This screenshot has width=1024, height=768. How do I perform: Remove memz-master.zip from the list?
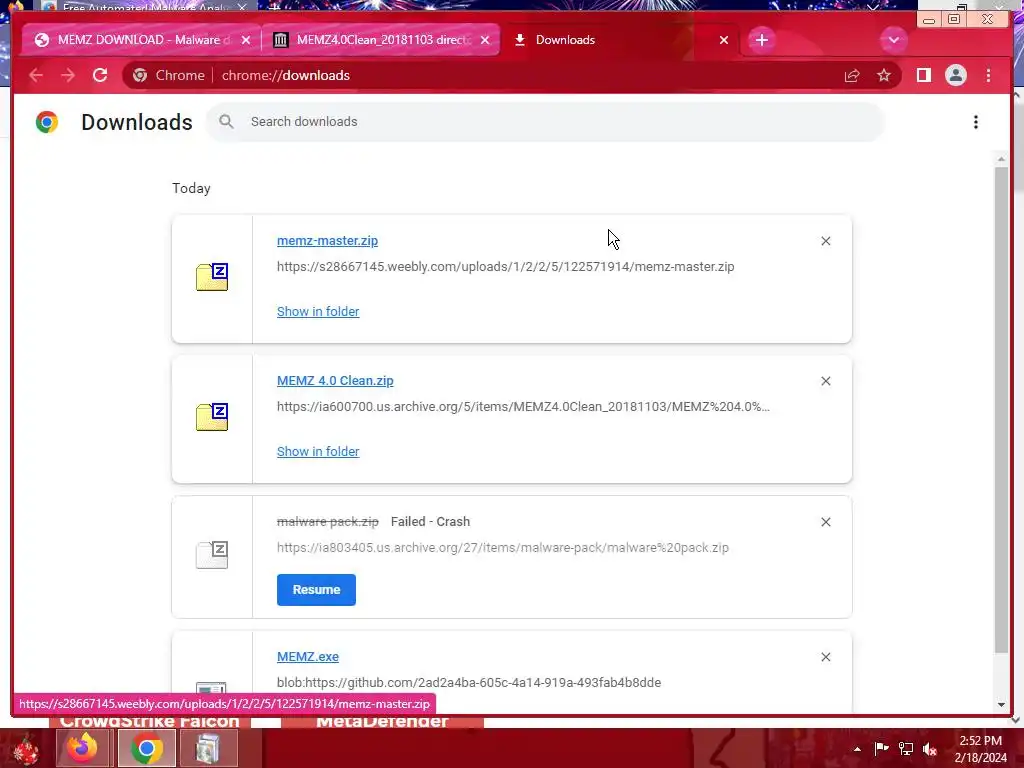tap(825, 241)
